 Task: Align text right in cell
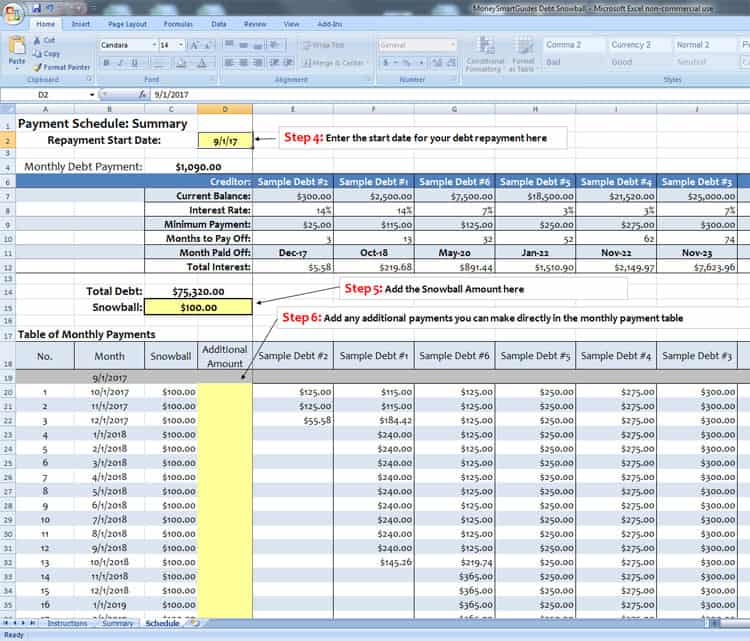[258, 63]
